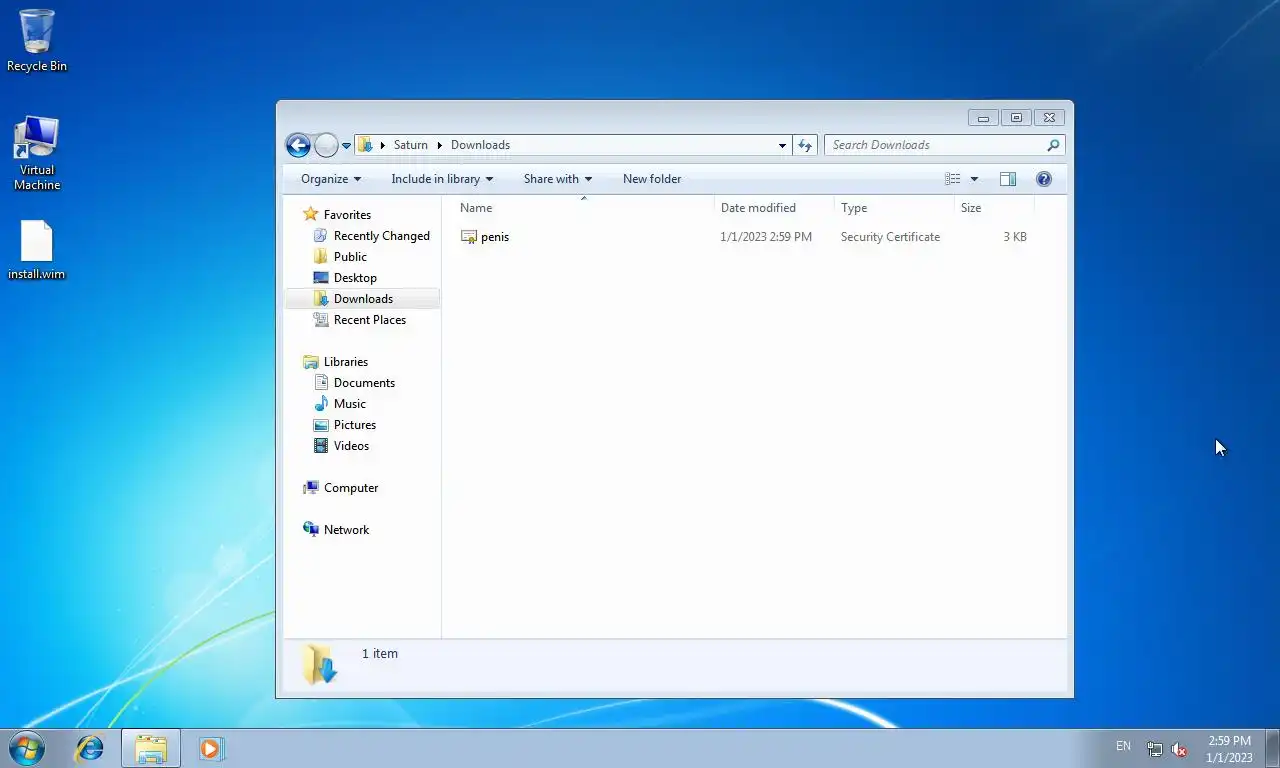
Task: Select Libraries in the navigation pane
Action: point(345,362)
